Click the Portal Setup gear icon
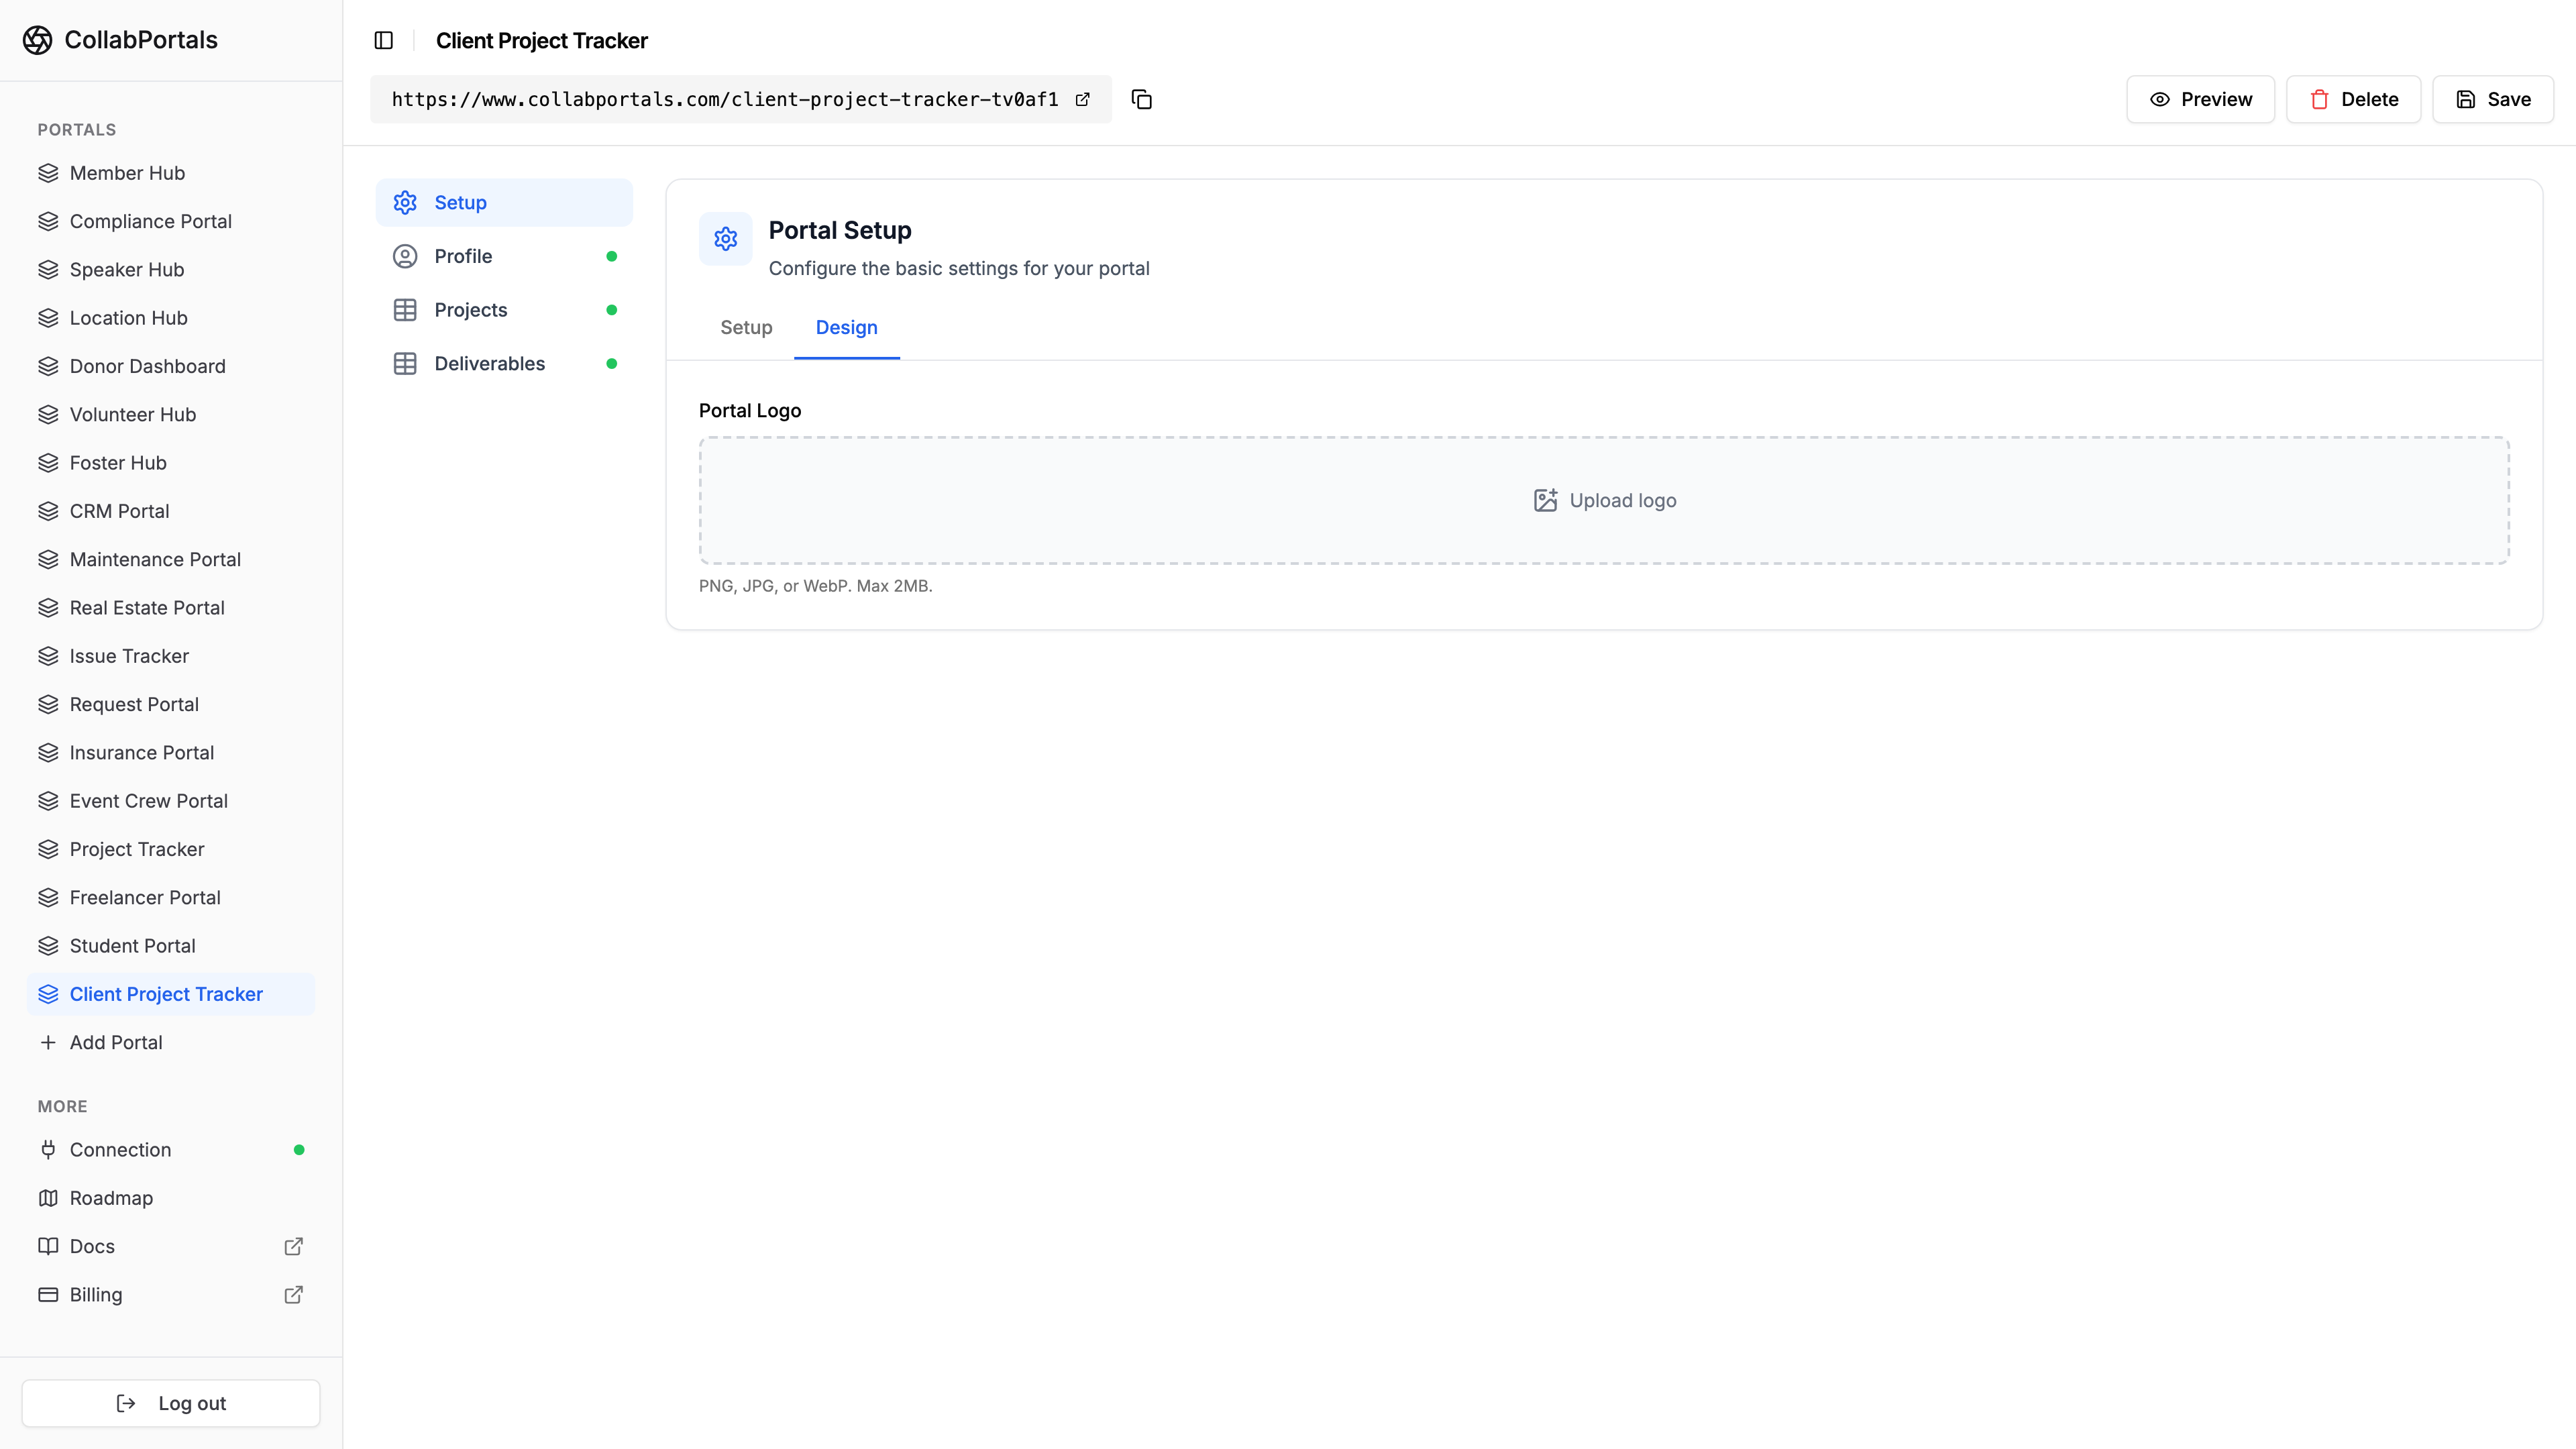 point(725,239)
